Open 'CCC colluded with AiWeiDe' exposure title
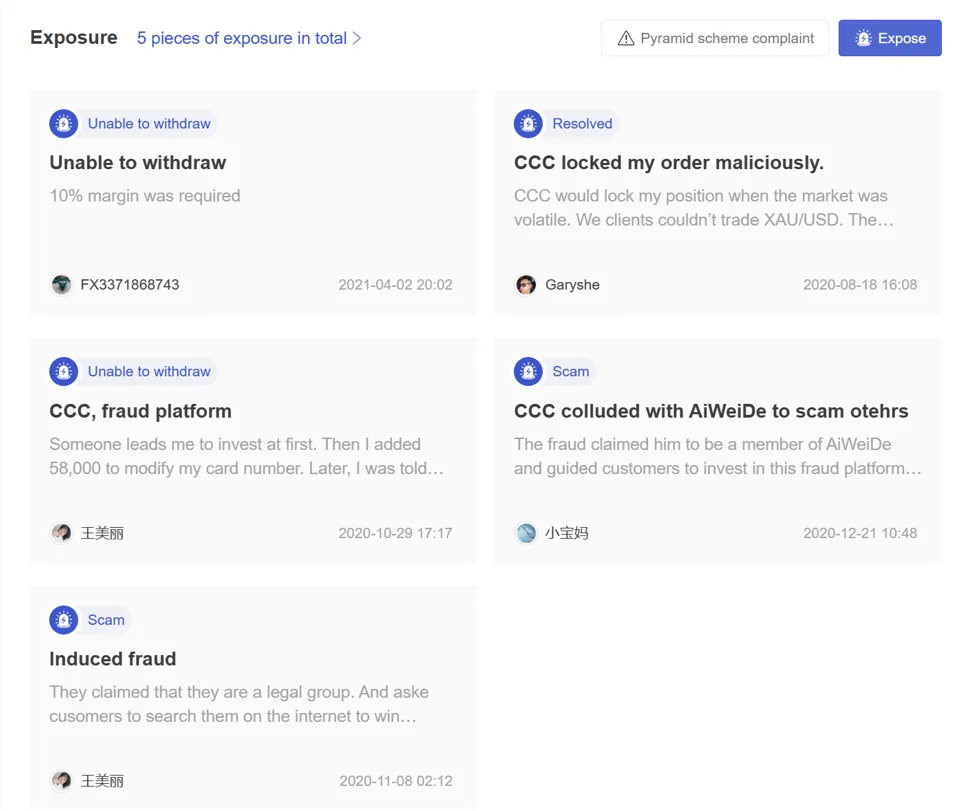Viewport: 961px width, 811px height. [711, 411]
